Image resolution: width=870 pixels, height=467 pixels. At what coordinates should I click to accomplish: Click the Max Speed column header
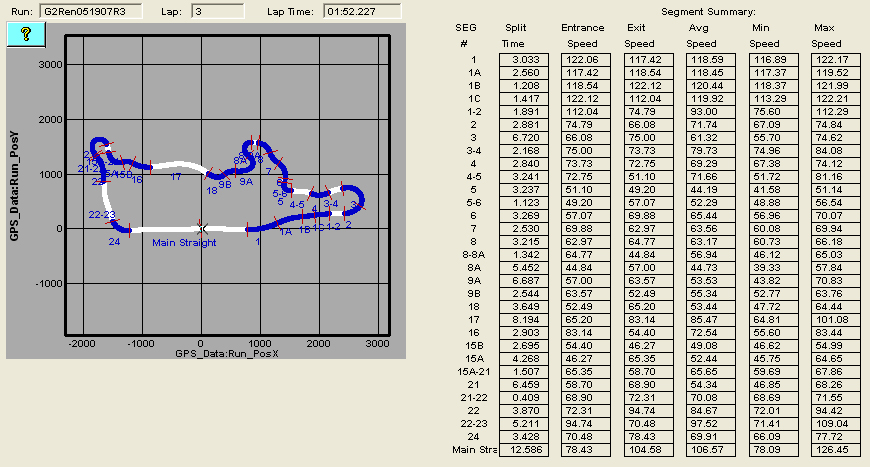pyautogui.click(x=826, y=36)
